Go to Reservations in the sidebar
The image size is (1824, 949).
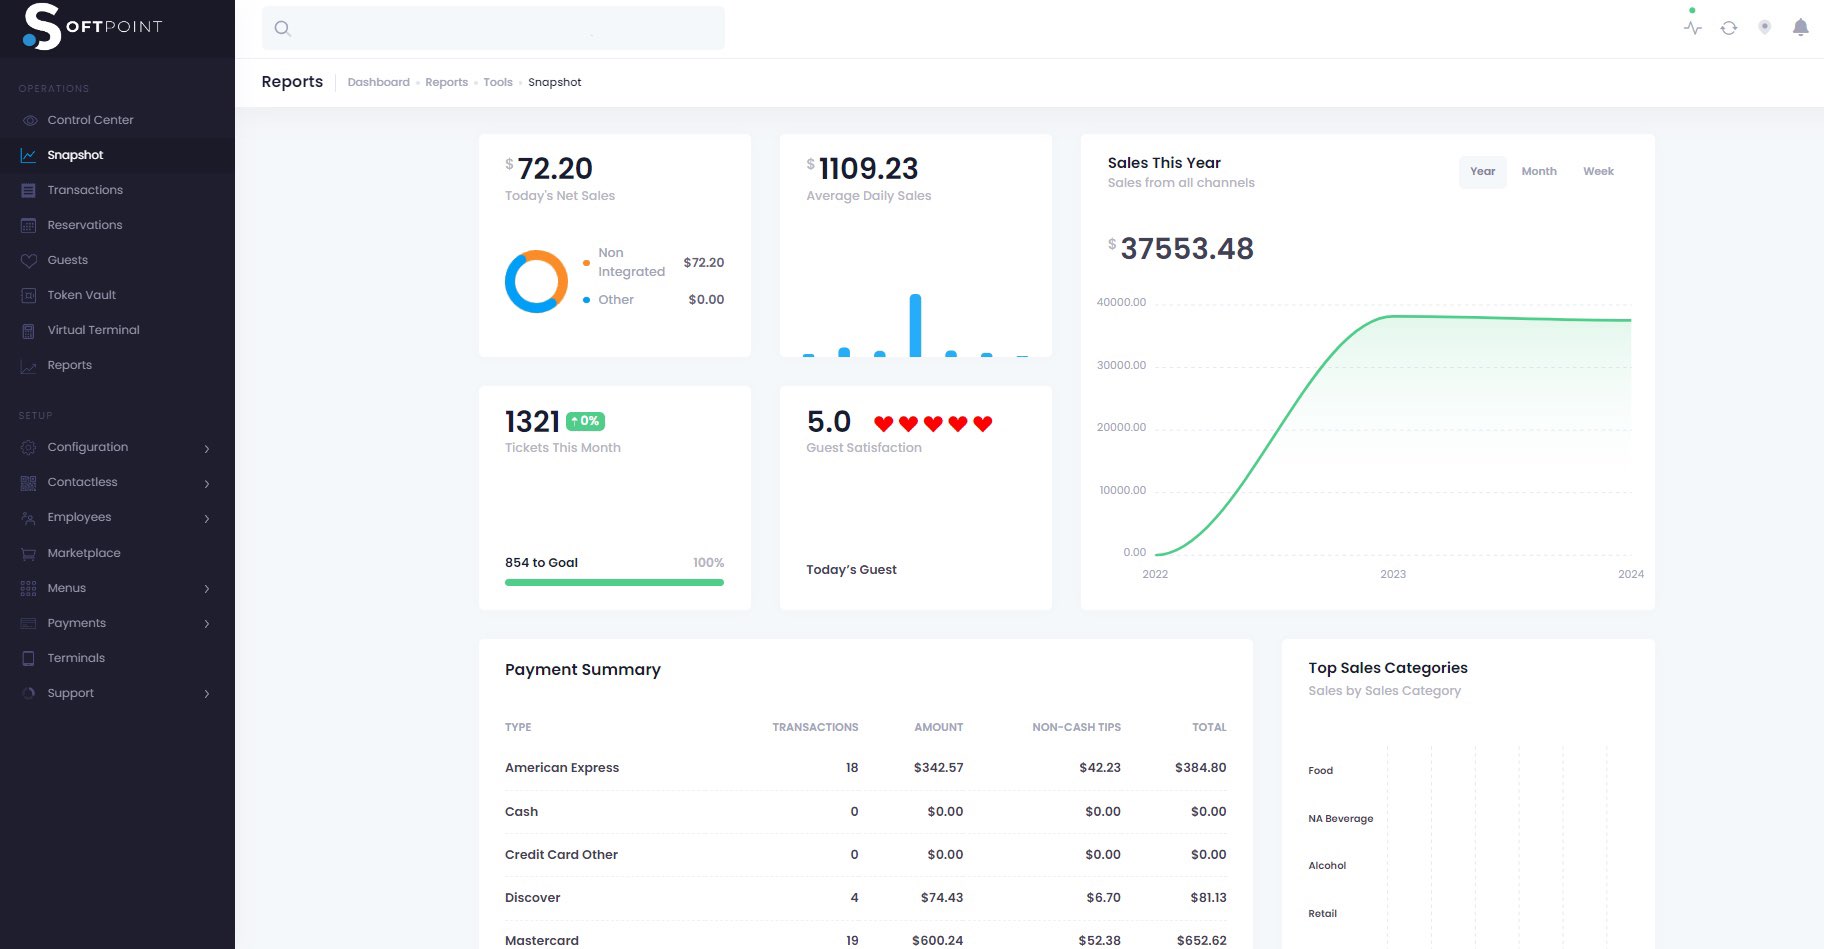85,225
